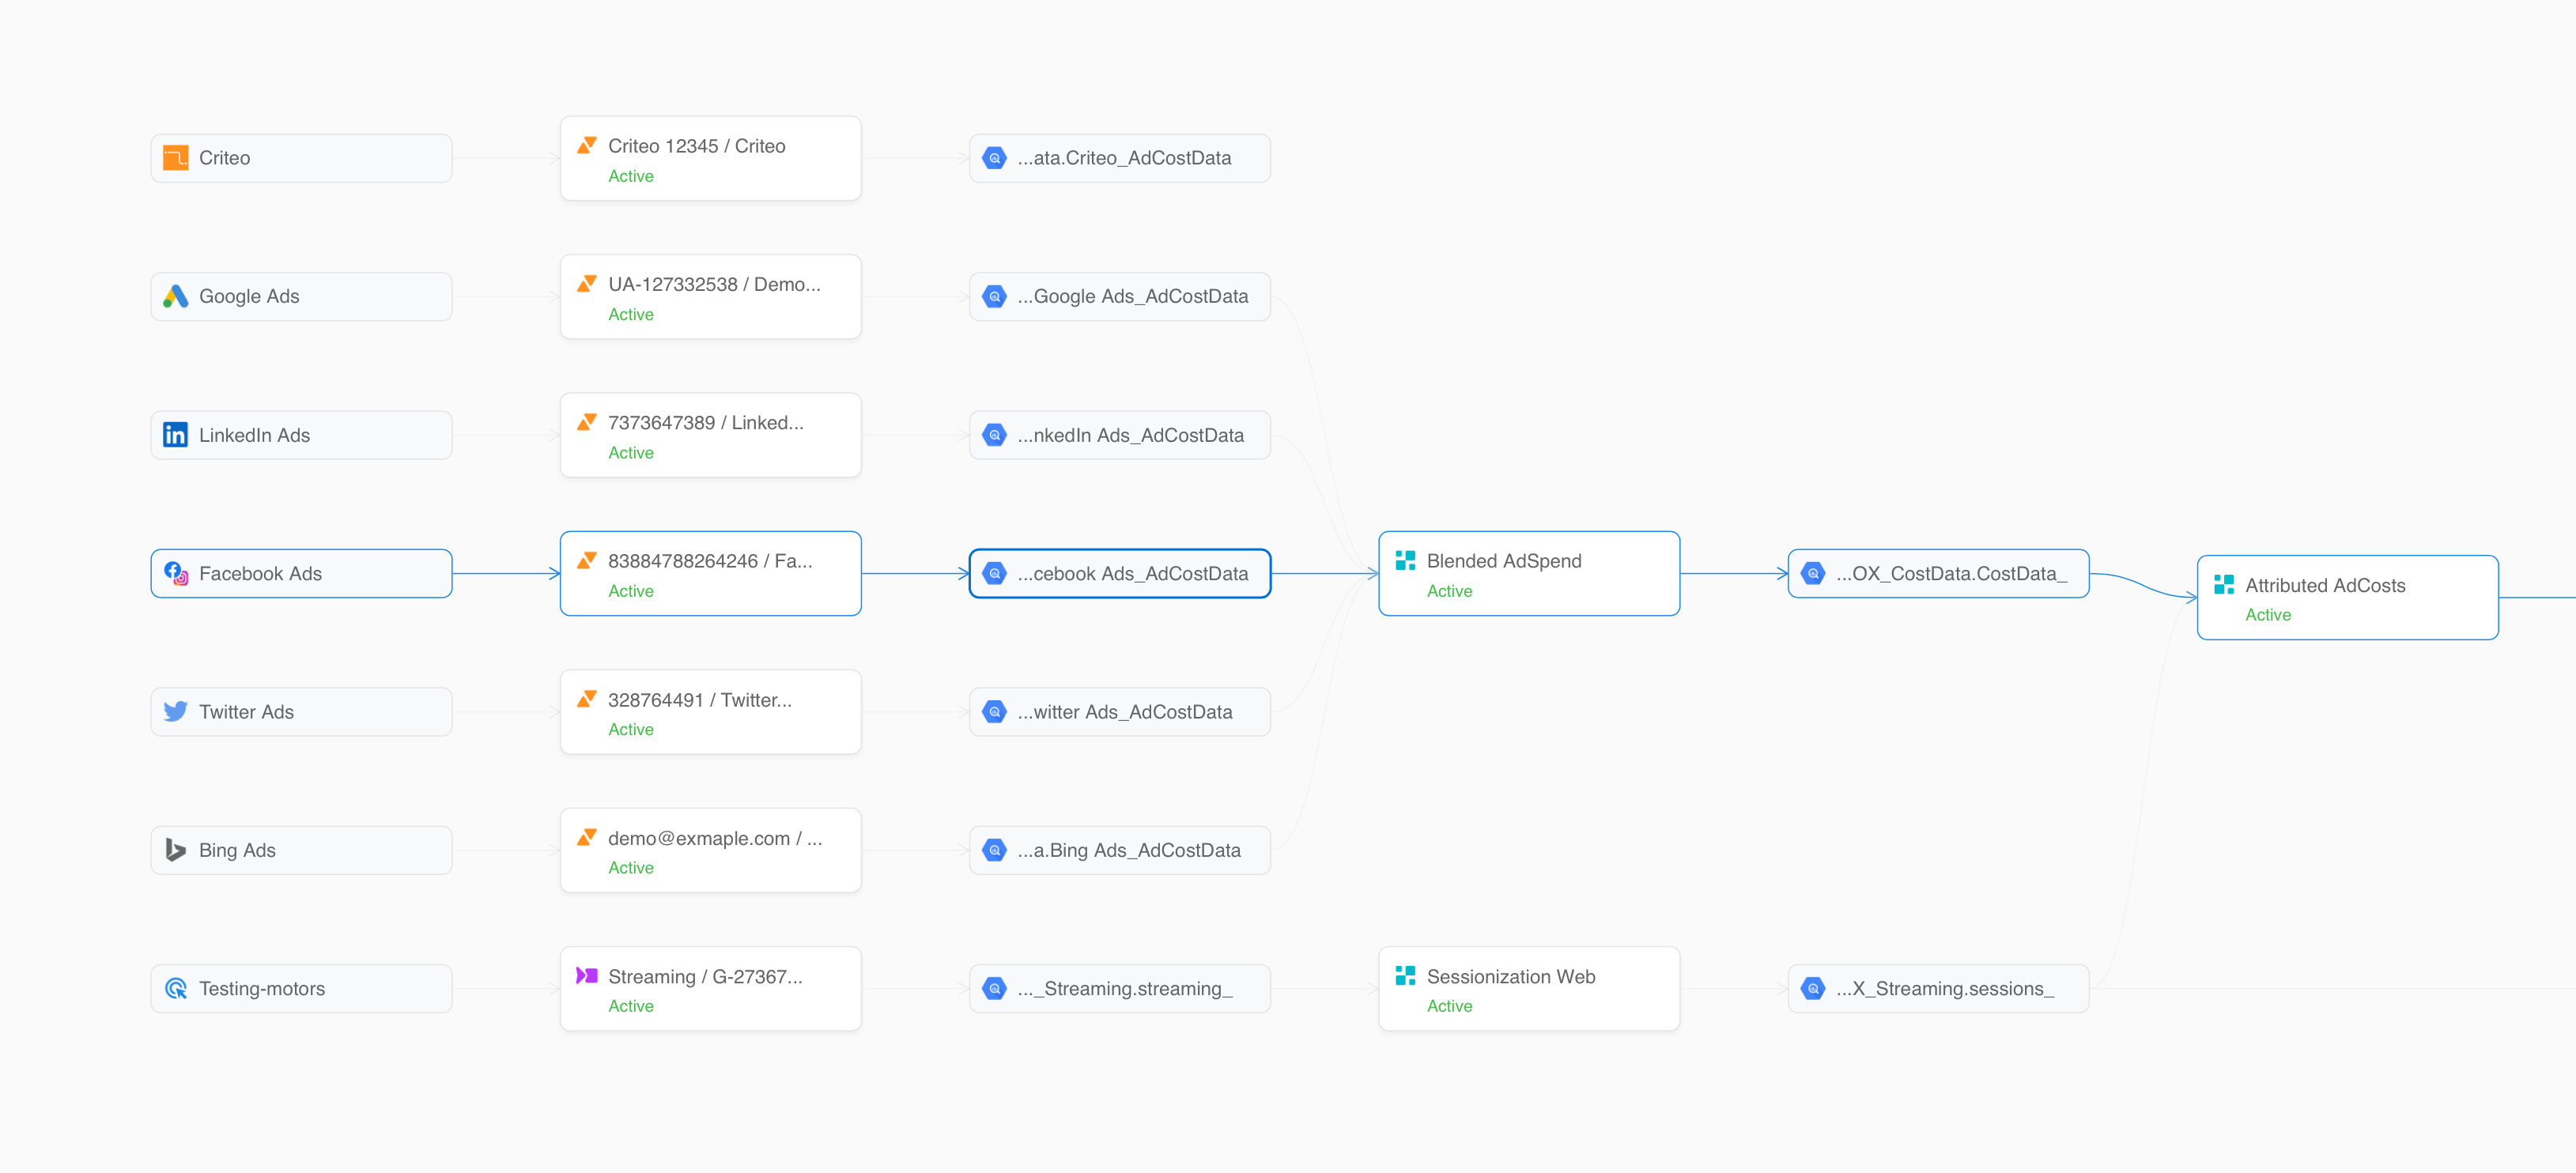Select the Criteo source node

click(301, 158)
